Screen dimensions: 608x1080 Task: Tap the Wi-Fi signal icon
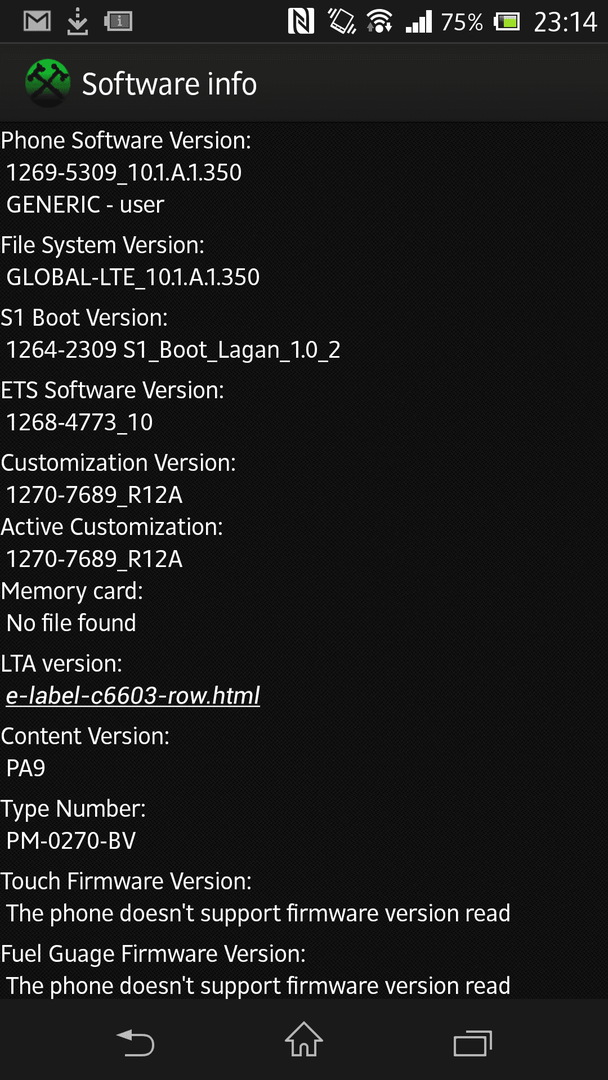[377, 22]
